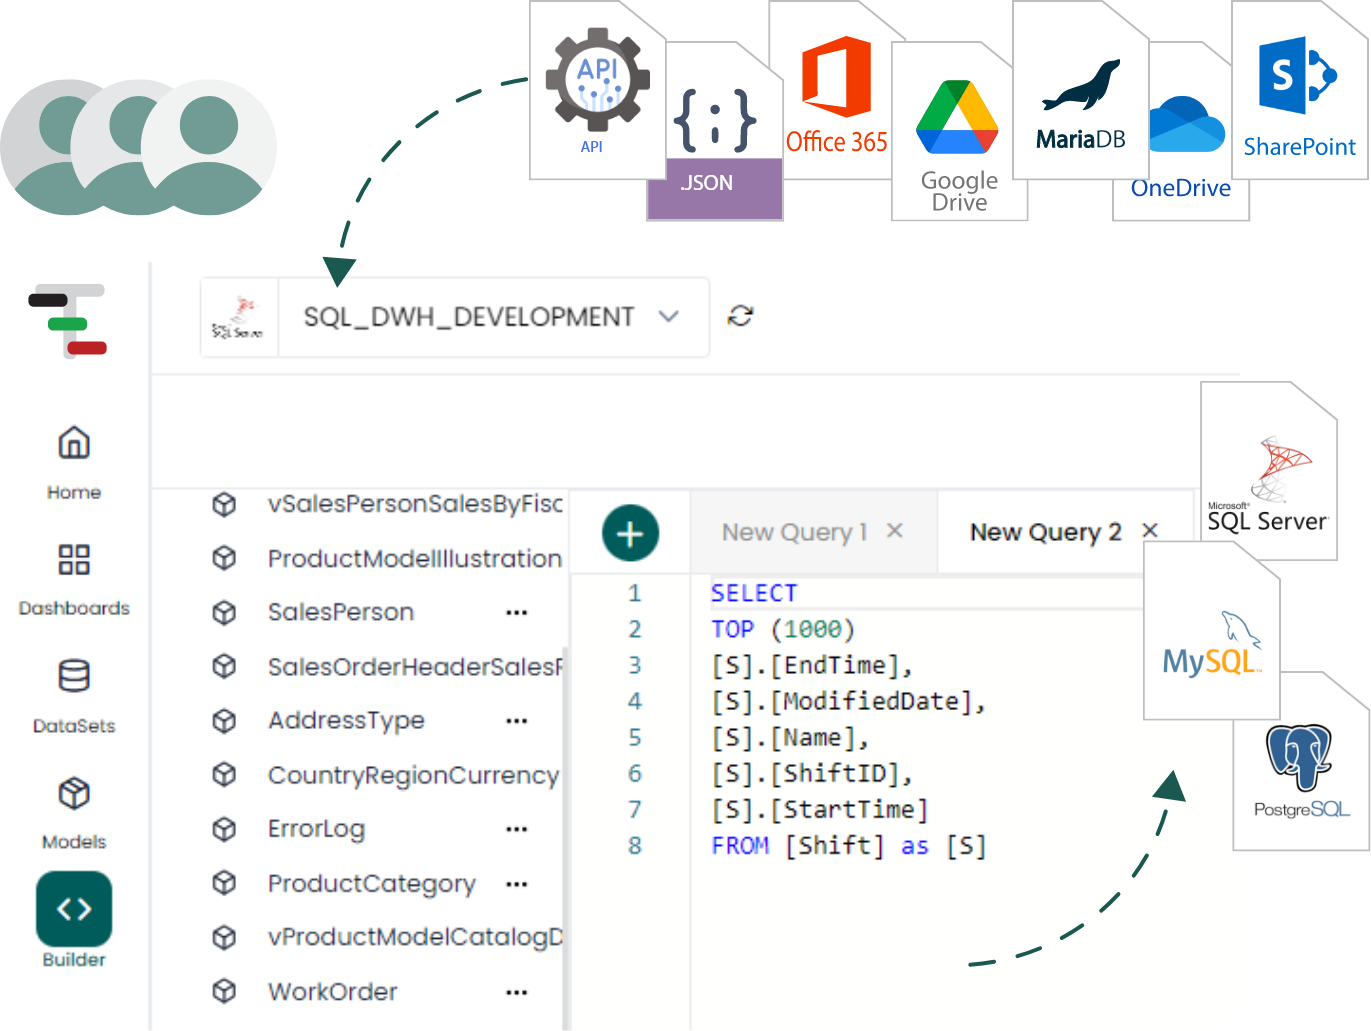The width and height of the screenshot is (1371, 1031).
Task: Click the SQL Server logo beside connection name
Action: [x=239, y=317]
